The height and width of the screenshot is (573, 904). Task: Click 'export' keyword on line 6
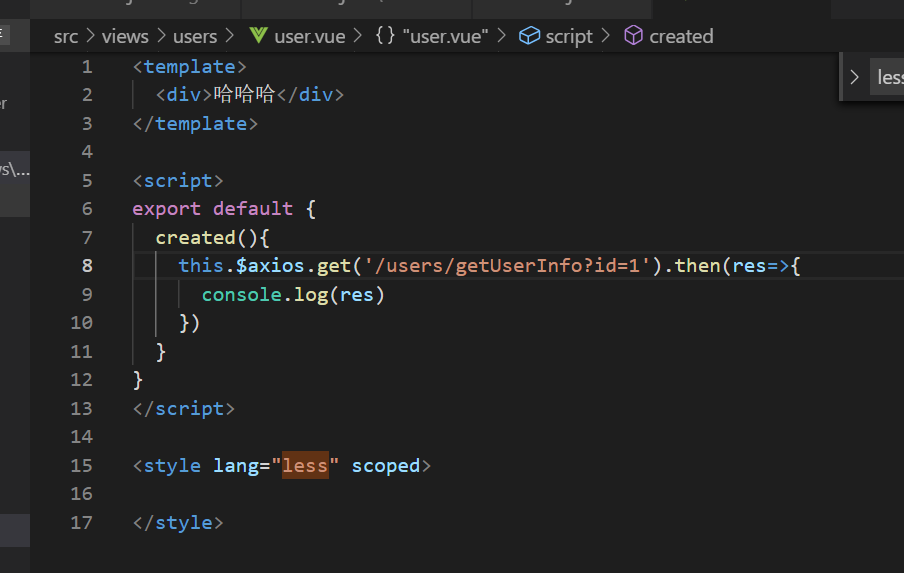[167, 209]
